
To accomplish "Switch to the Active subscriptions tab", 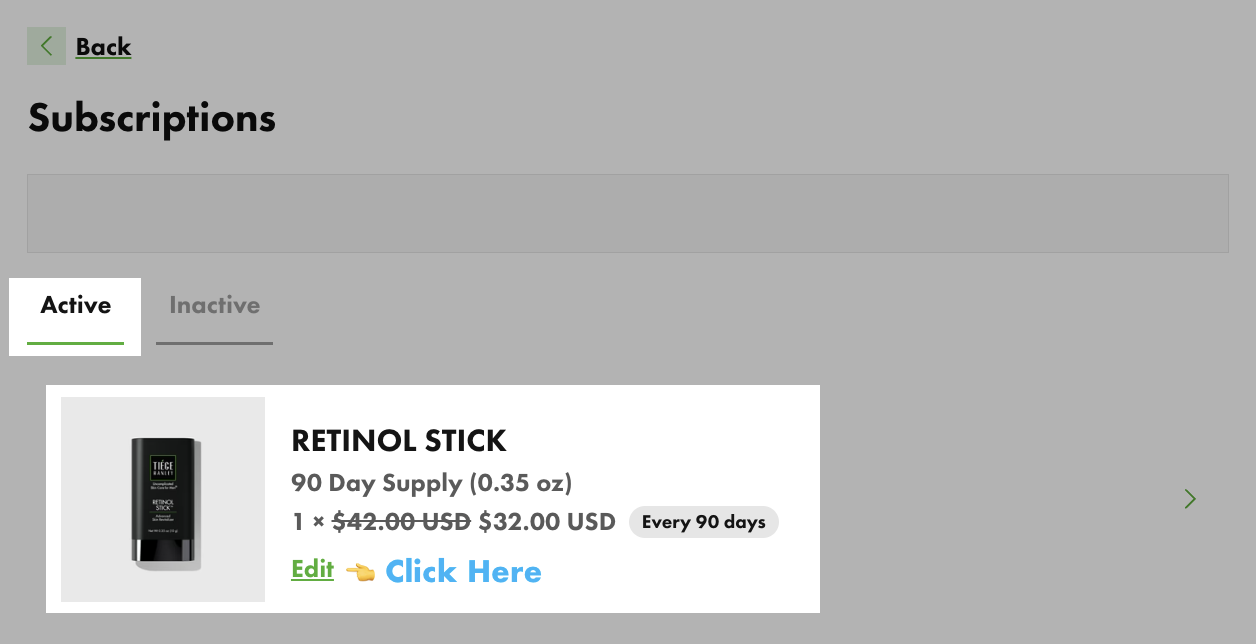I will 75,306.
